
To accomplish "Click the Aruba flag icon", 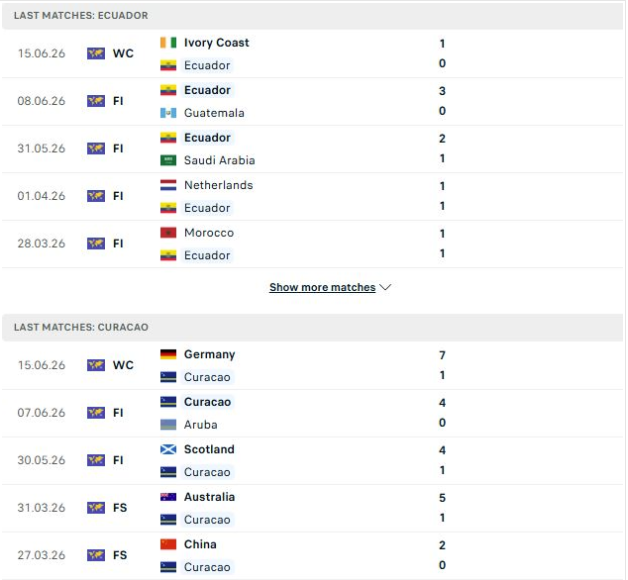I will [168, 425].
